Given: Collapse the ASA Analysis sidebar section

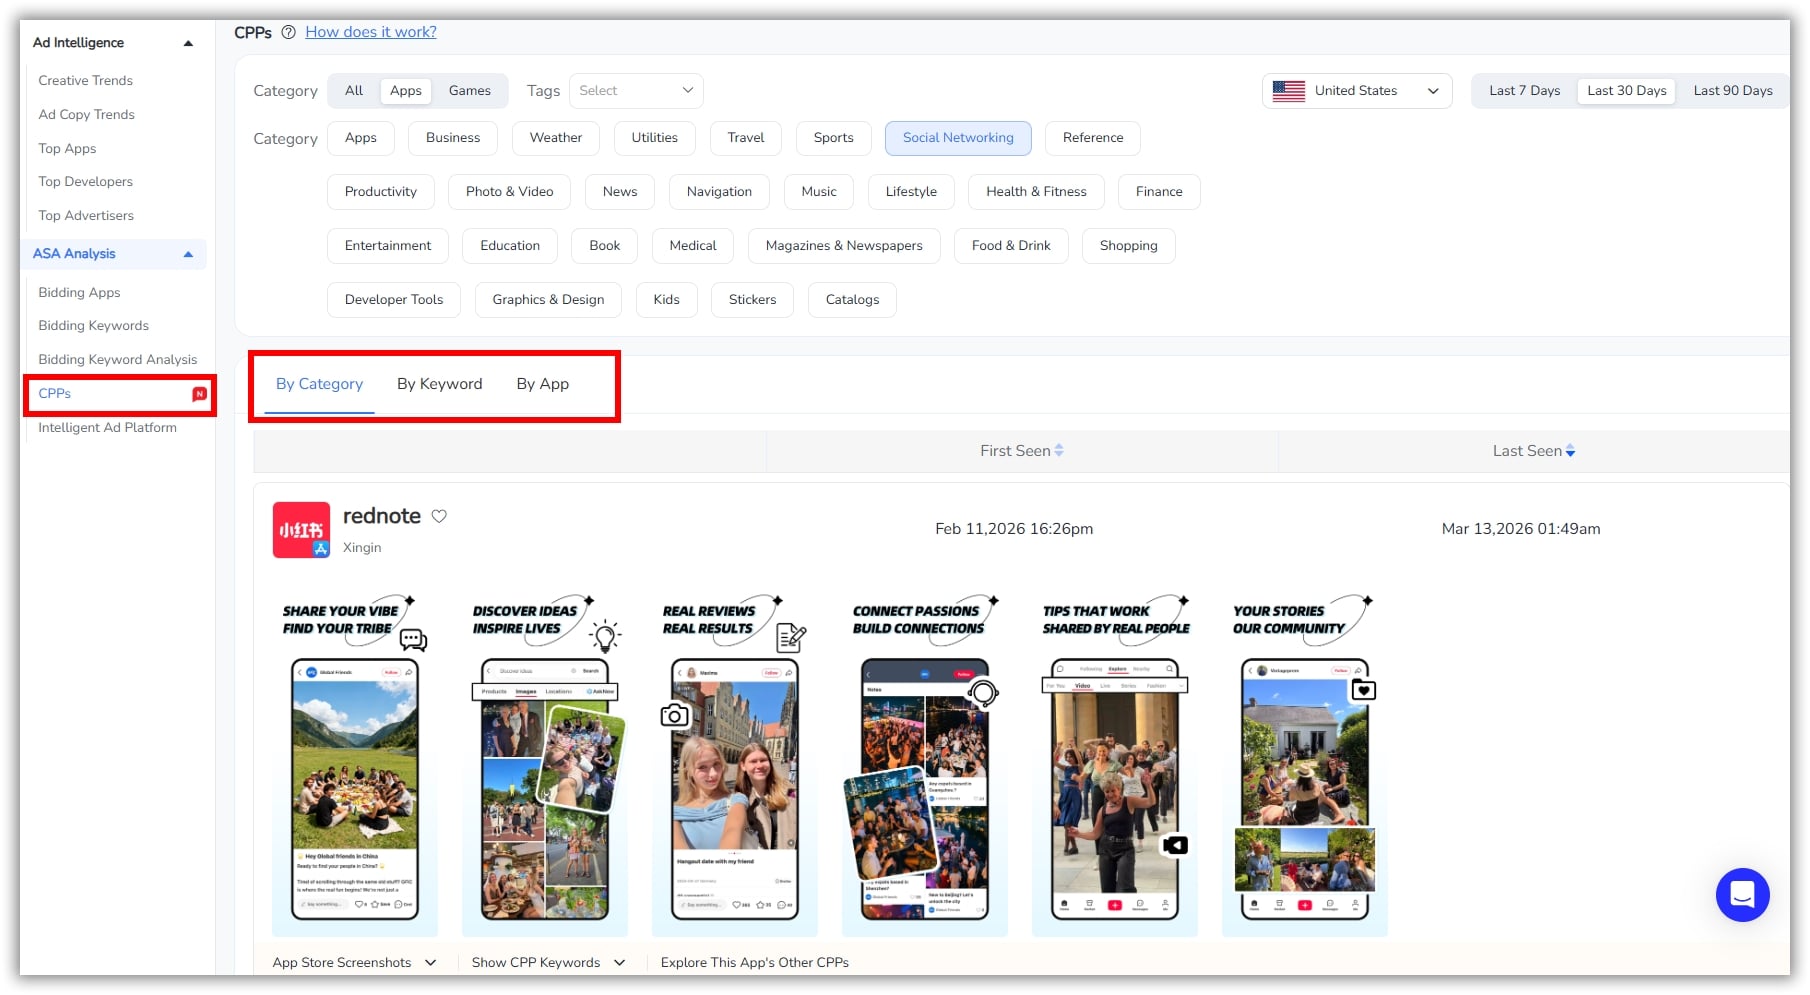Looking at the screenshot, I should (x=188, y=254).
